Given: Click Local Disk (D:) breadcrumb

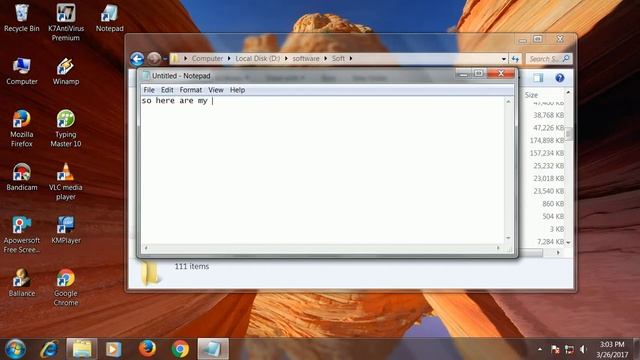Looking at the screenshot, I should [258, 58].
